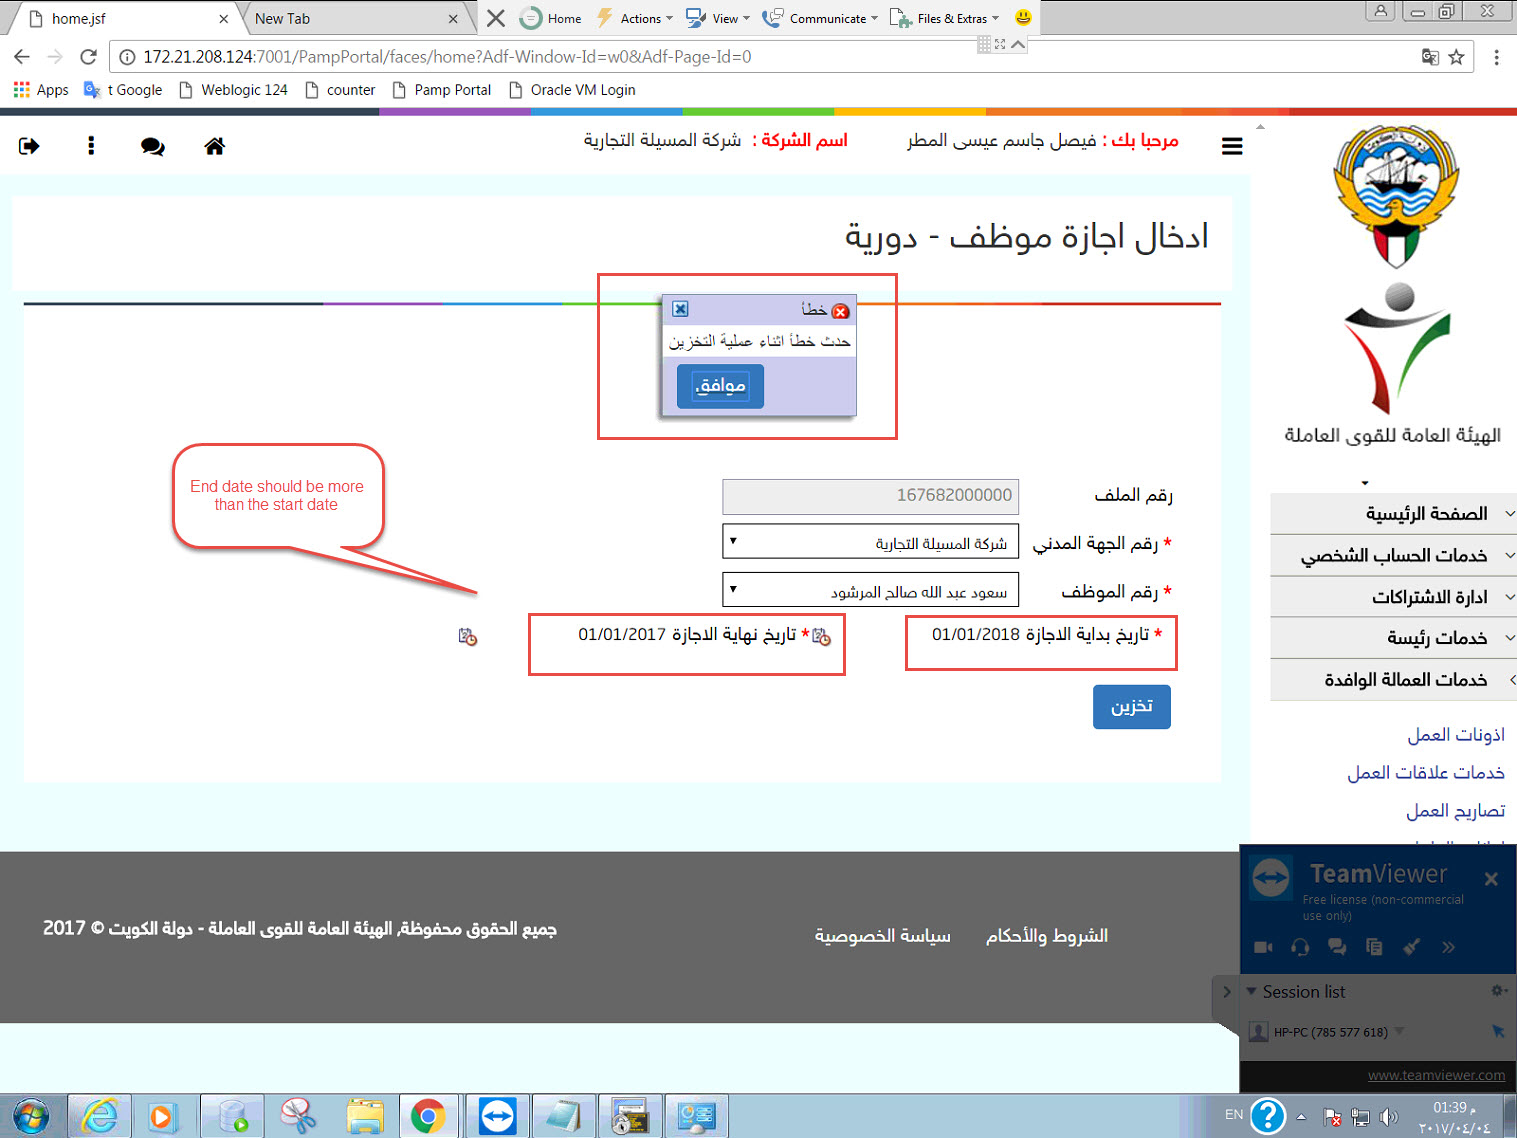Click the volume speaker icon in system tray

point(1388,1117)
